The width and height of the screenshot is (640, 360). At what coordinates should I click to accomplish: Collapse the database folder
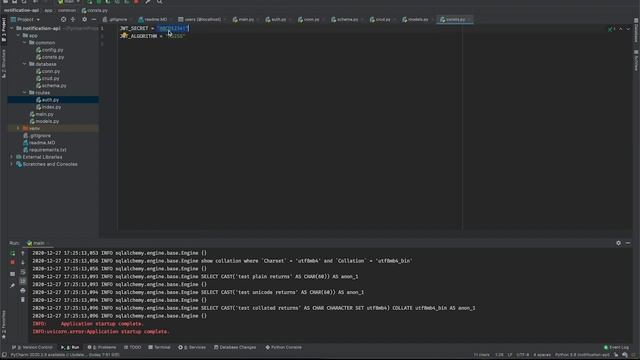pyautogui.click(x=25, y=64)
